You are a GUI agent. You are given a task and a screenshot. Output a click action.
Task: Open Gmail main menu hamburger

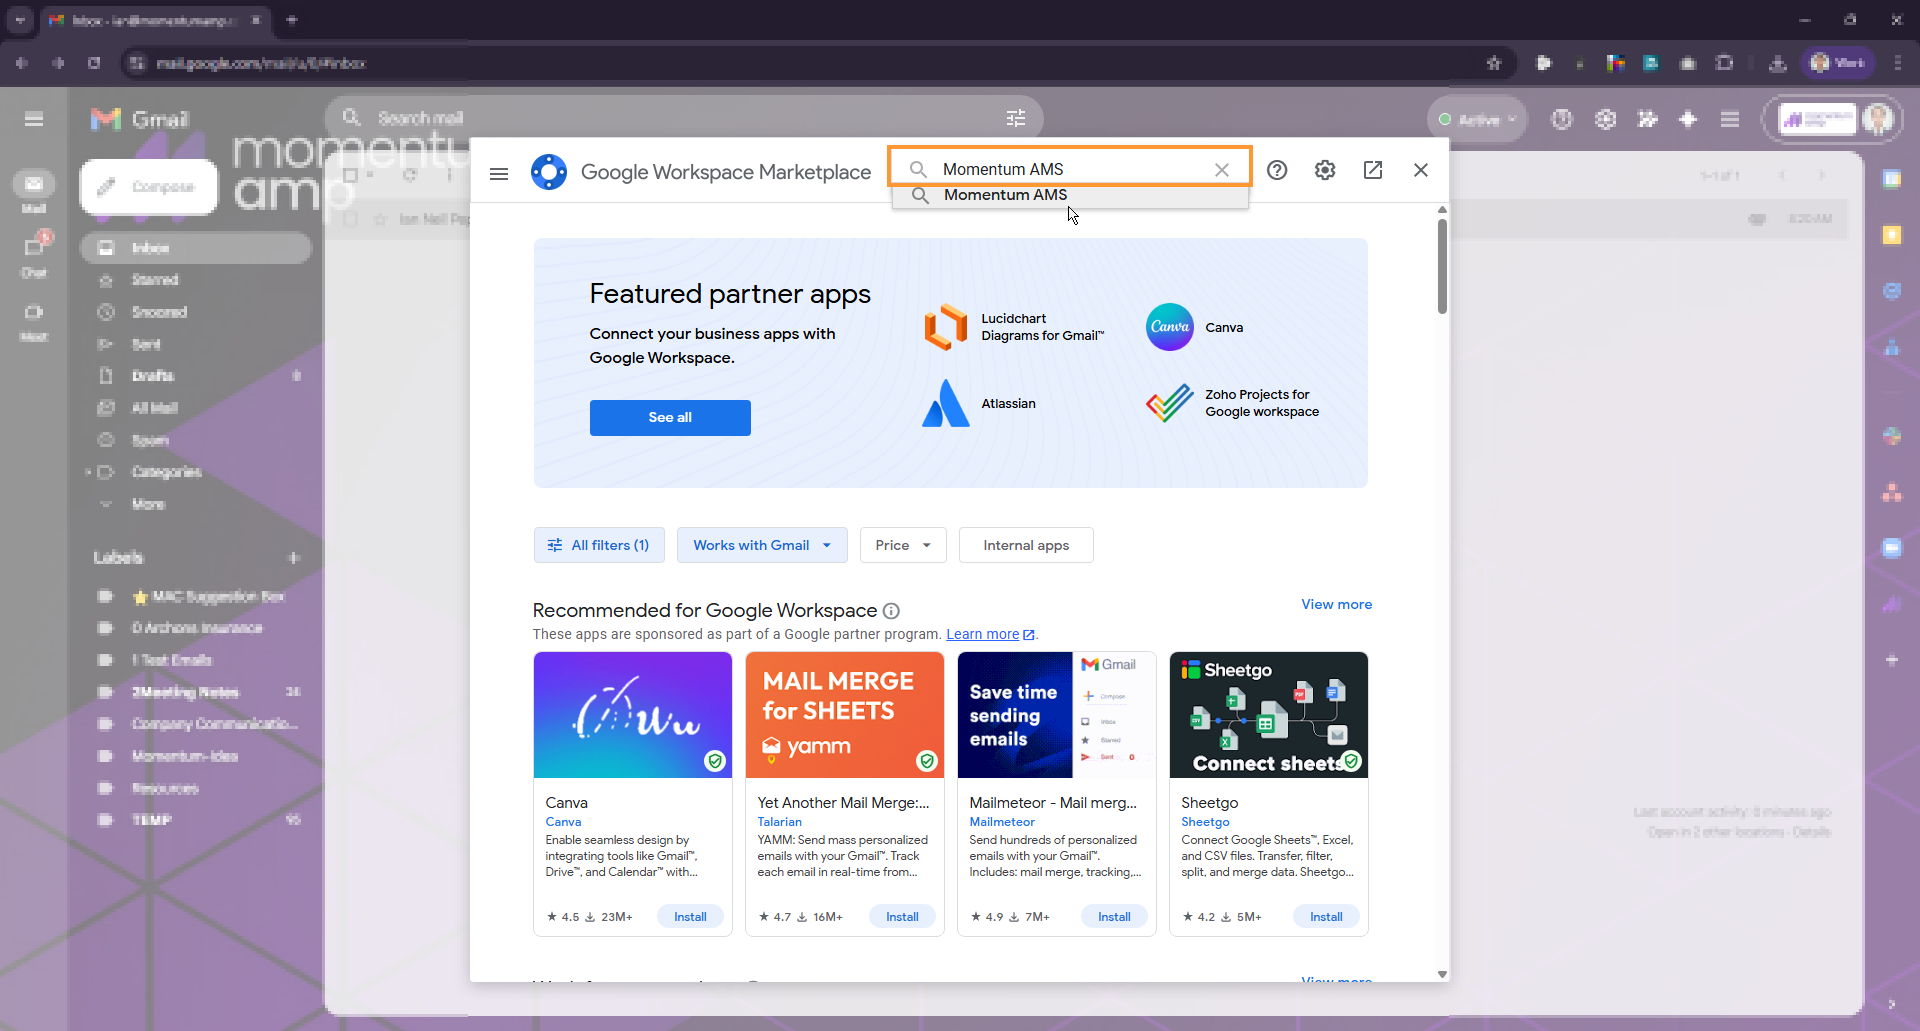pyautogui.click(x=34, y=119)
